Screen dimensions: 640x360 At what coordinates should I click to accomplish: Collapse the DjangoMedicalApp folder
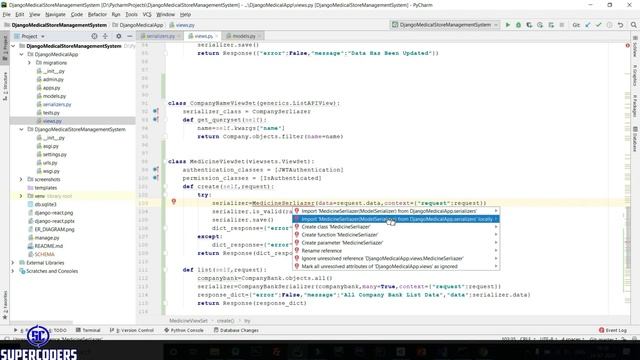coord(21,54)
